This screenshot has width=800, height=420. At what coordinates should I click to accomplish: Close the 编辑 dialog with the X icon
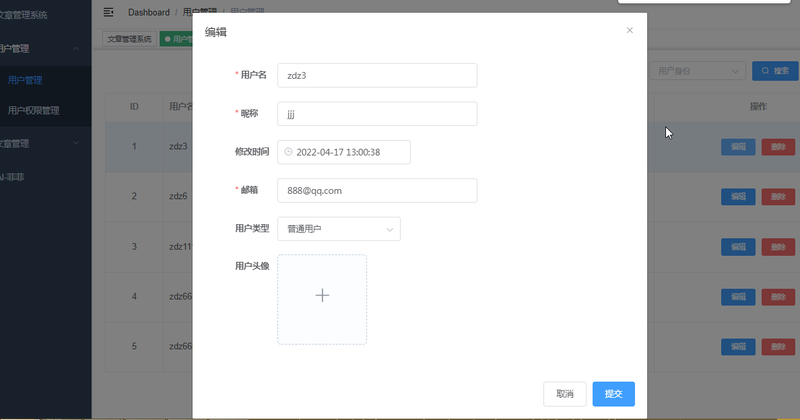click(x=630, y=30)
